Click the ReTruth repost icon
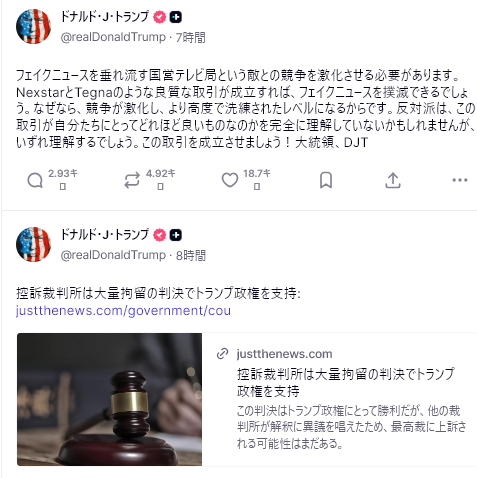This screenshot has height=478, width=477. (x=132, y=180)
